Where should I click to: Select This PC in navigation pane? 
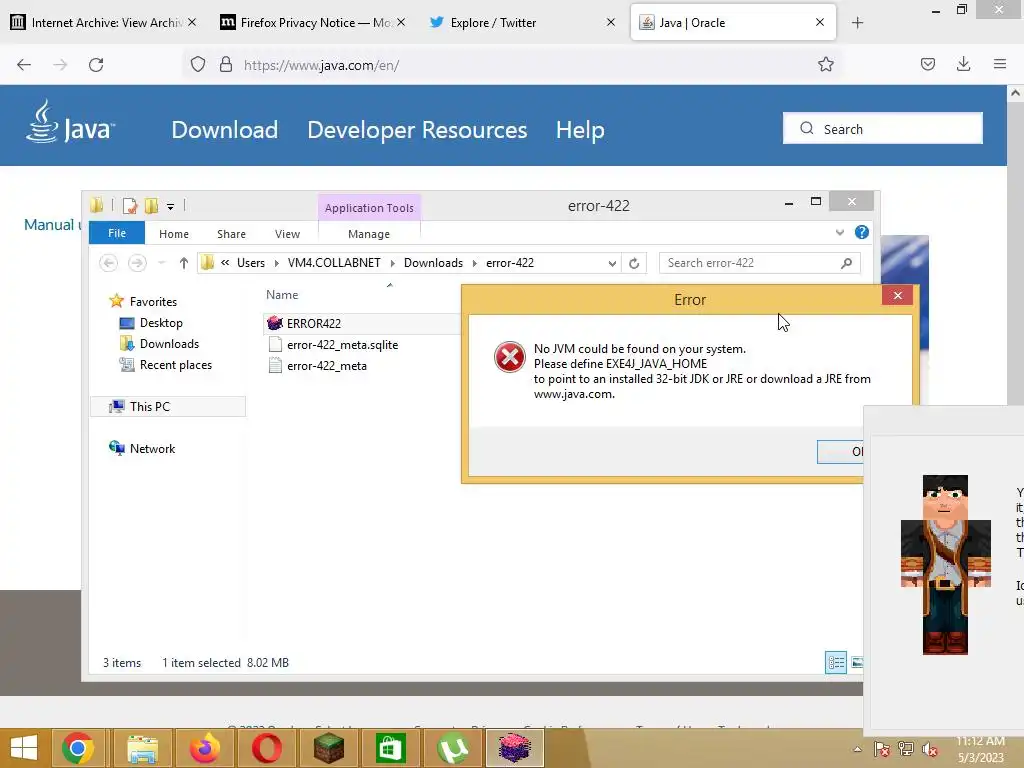[x=150, y=407]
